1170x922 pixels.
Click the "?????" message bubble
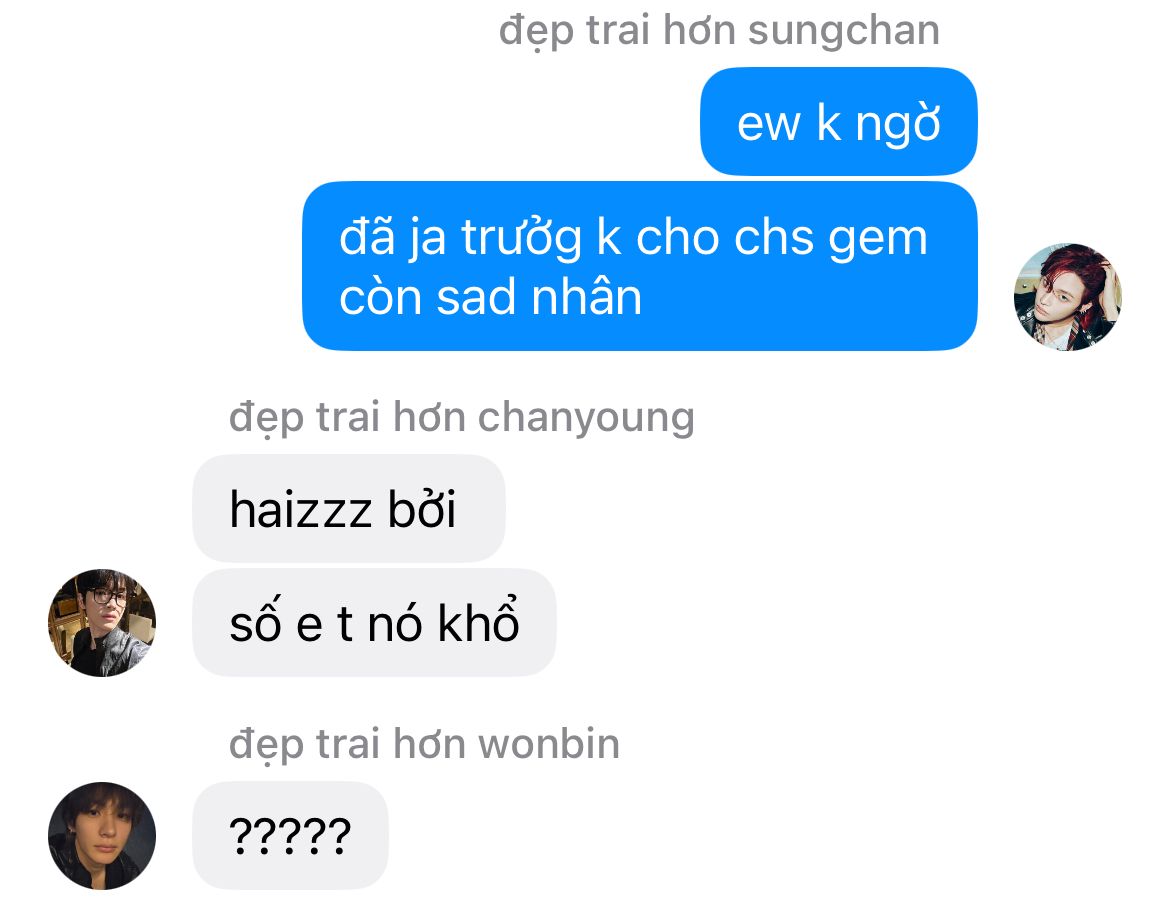(290, 835)
